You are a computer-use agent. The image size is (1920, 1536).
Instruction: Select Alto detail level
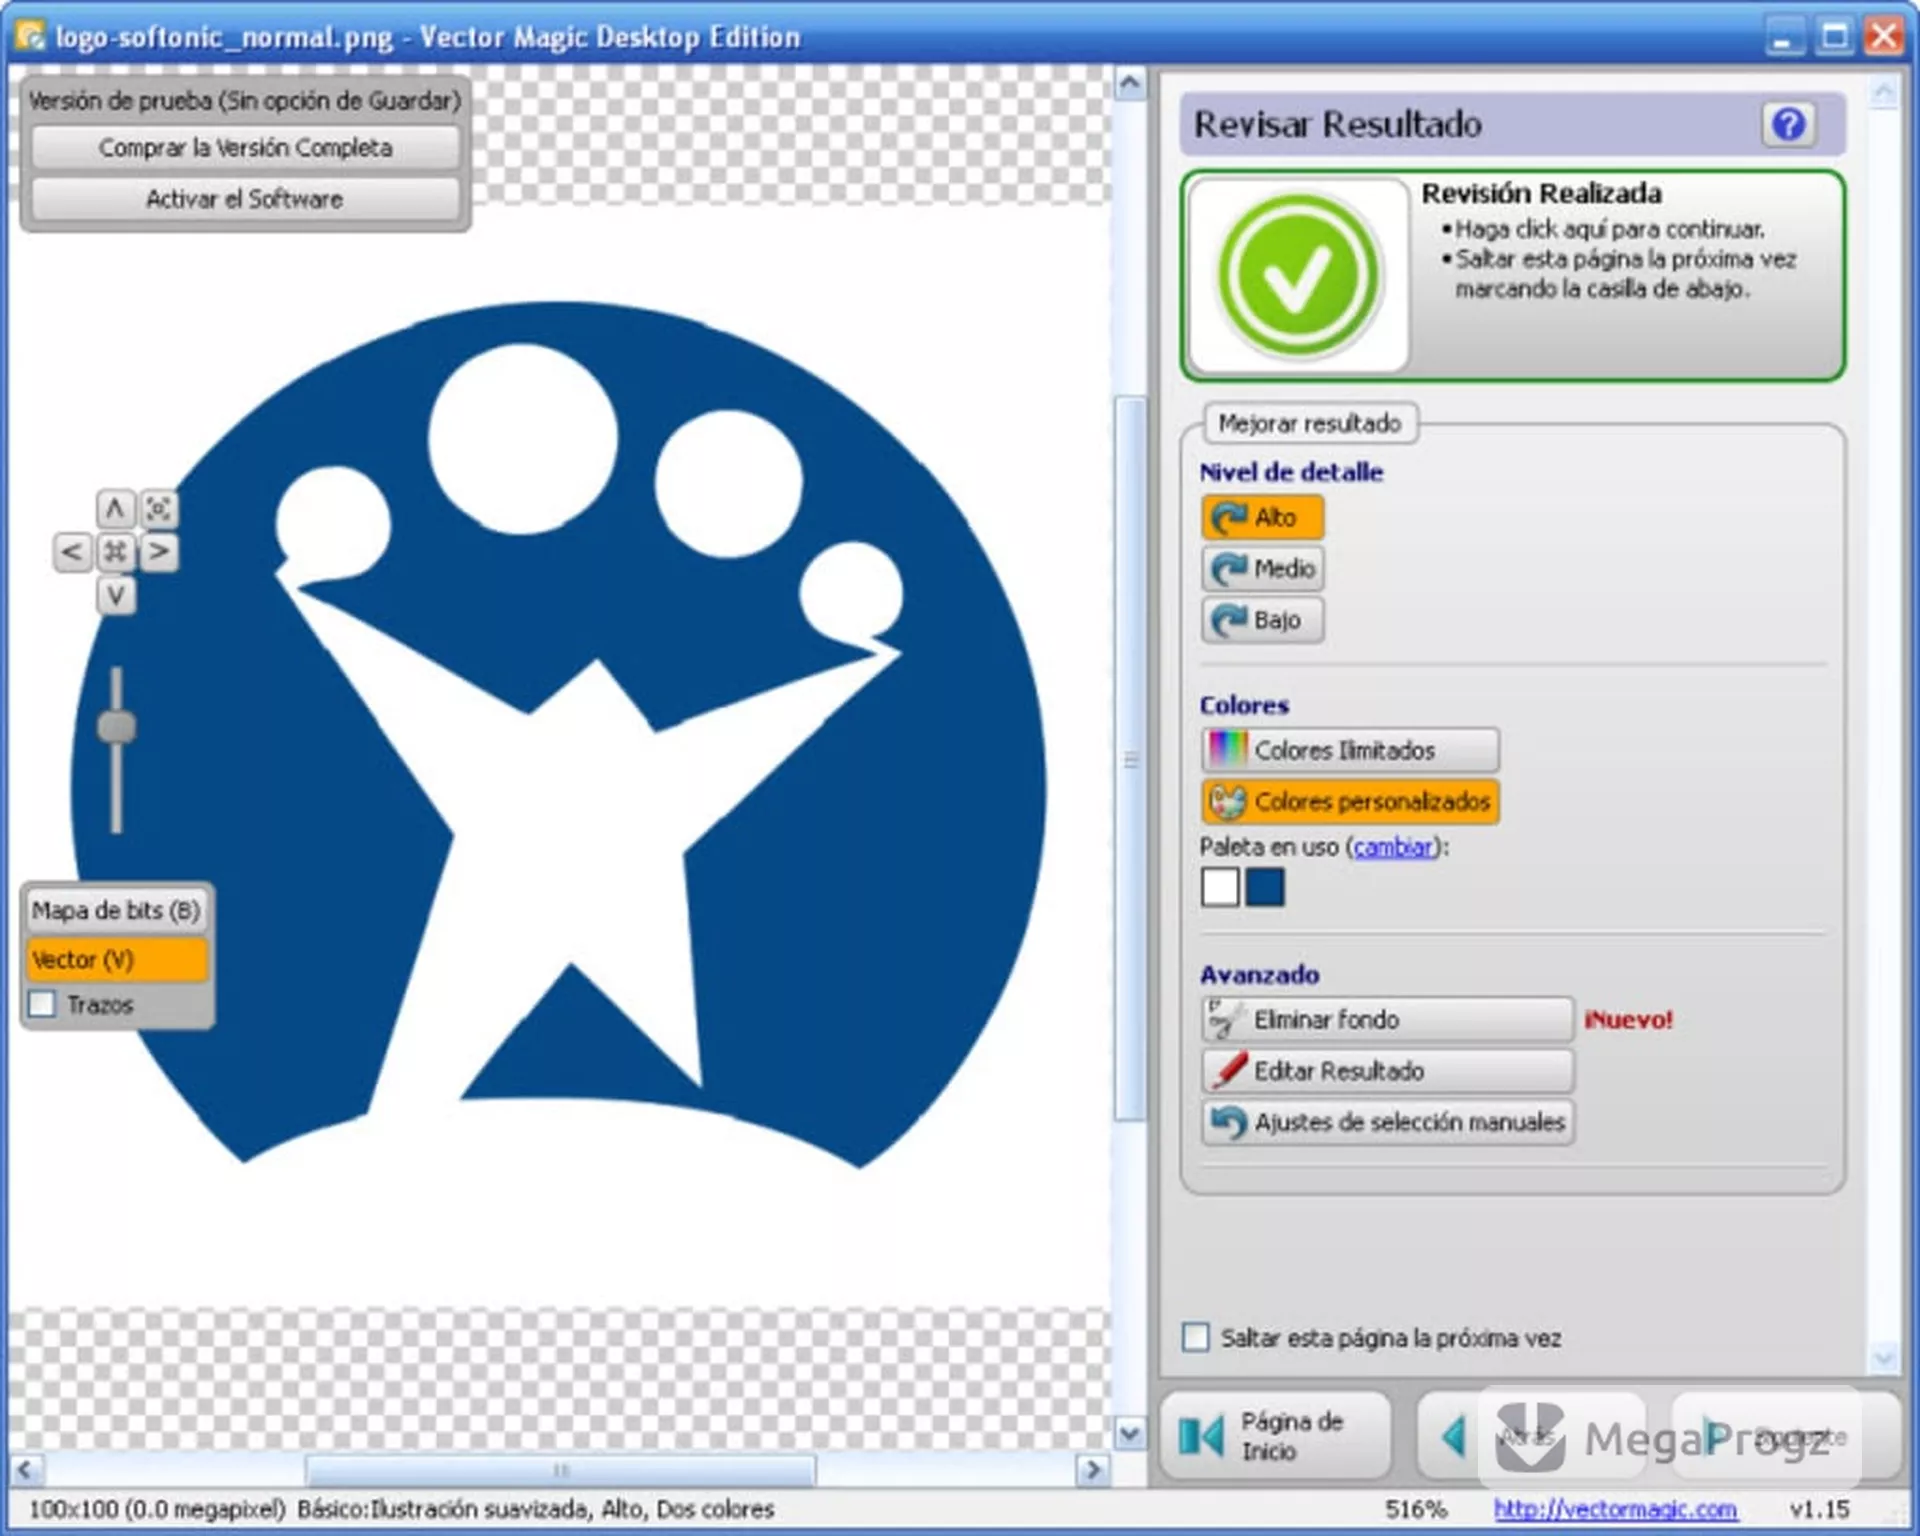click(1263, 517)
